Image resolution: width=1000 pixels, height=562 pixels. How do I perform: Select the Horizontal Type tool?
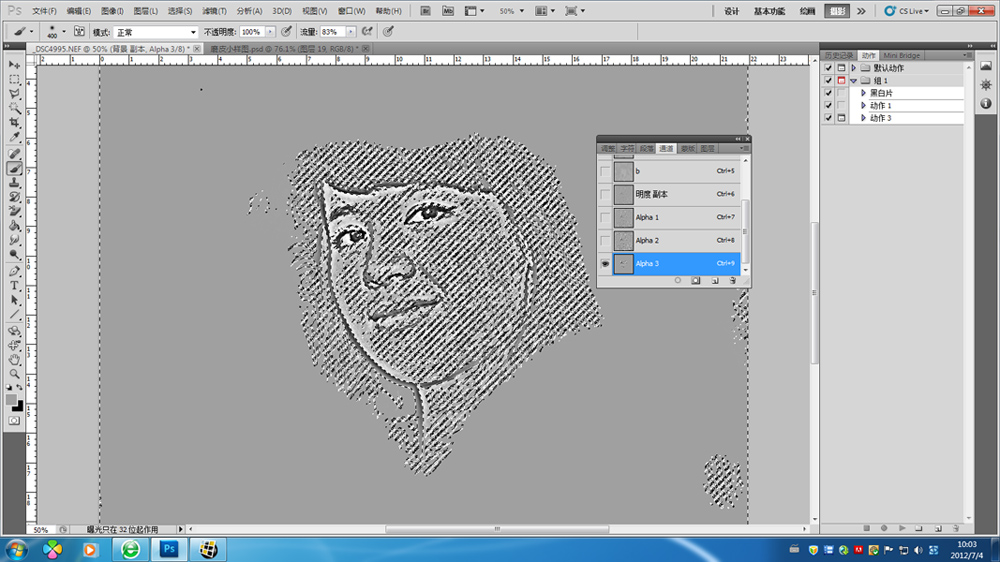pos(14,285)
